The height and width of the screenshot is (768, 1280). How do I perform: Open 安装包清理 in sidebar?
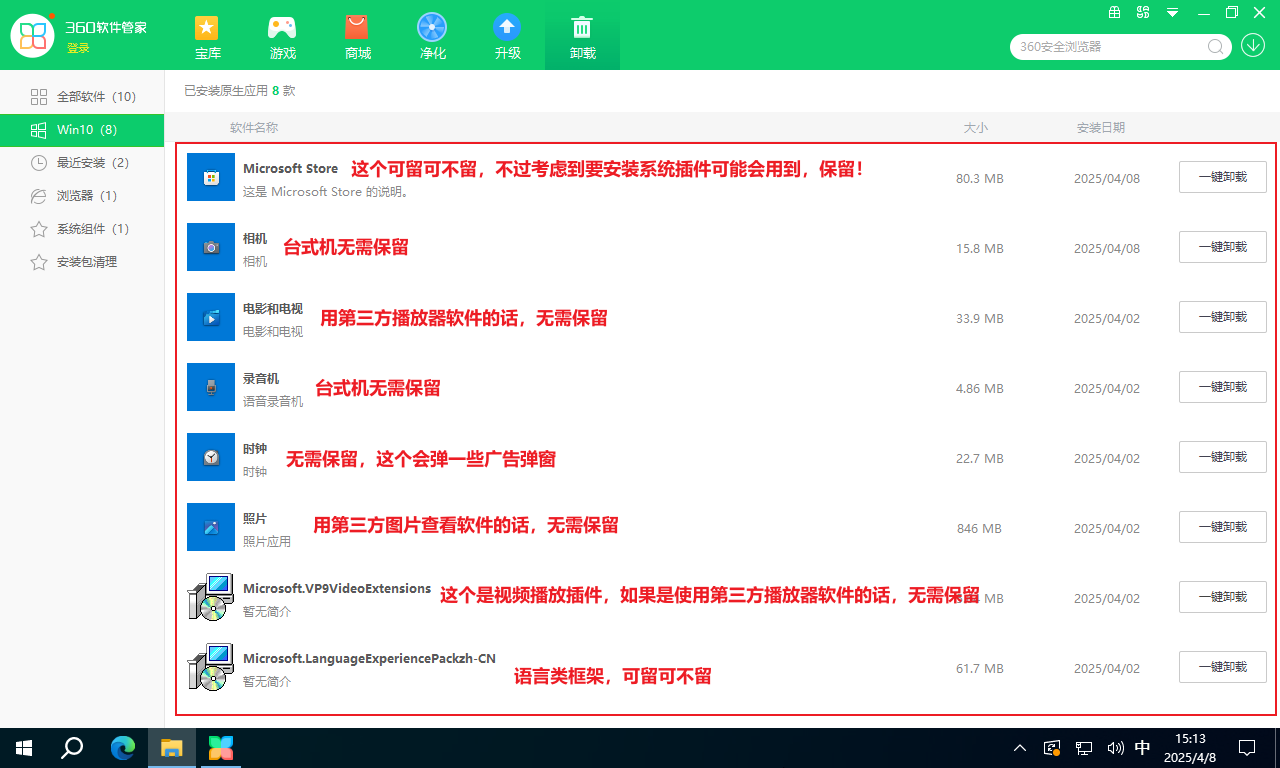click(82, 262)
